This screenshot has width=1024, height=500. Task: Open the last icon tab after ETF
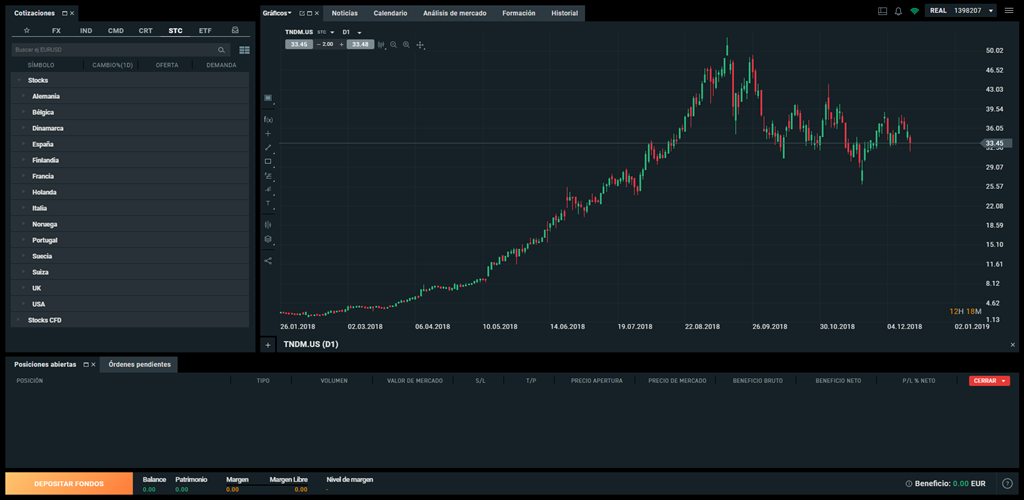click(x=235, y=30)
